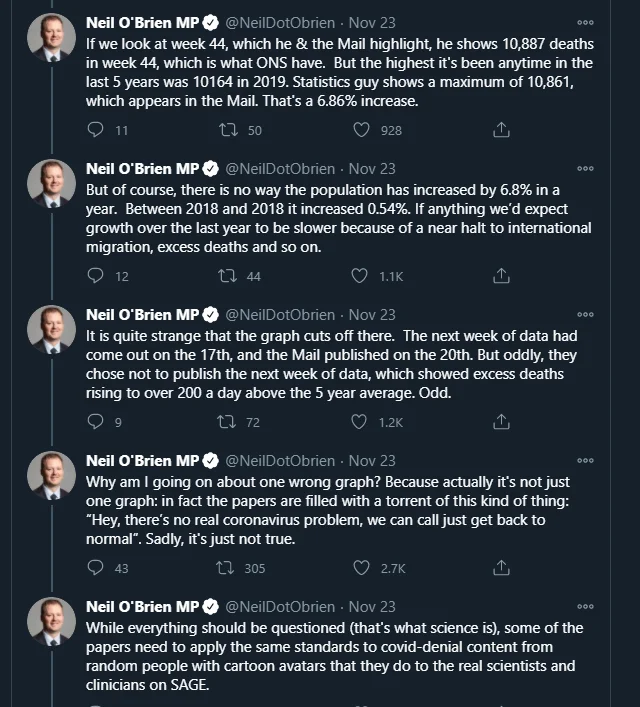Open profile avatar beside the fourth tweet
This screenshot has height=707, width=640.
coord(51,475)
